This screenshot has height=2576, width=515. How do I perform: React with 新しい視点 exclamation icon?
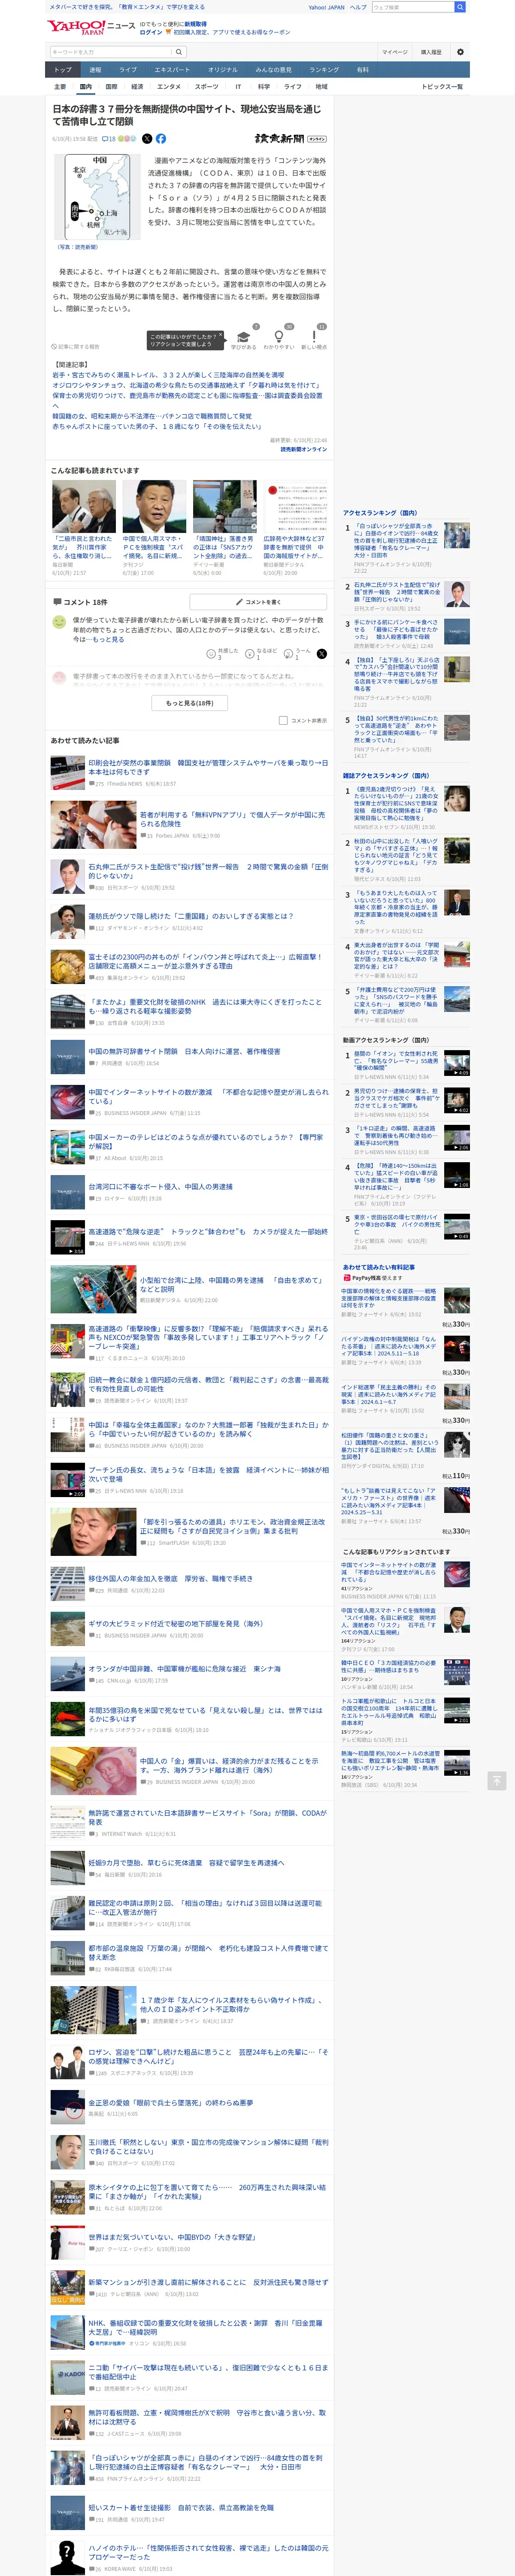tap(314, 338)
